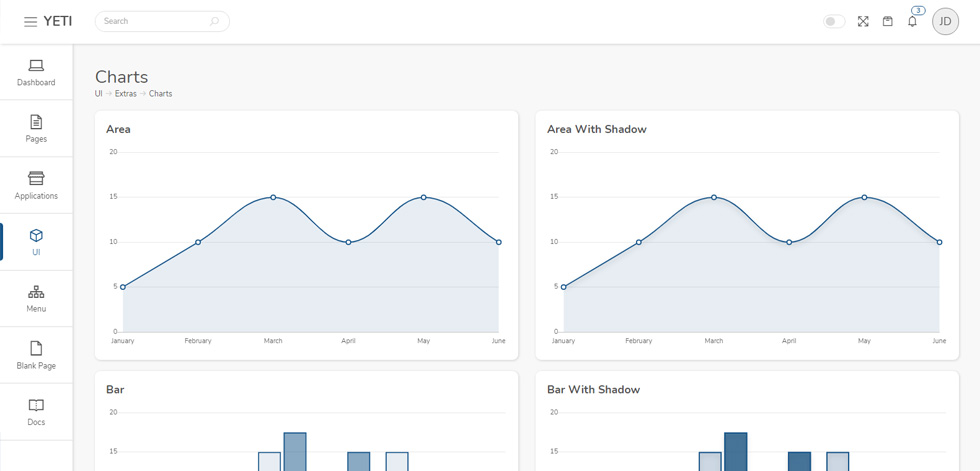Select April point in Area With Shadow chart

click(789, 242)
